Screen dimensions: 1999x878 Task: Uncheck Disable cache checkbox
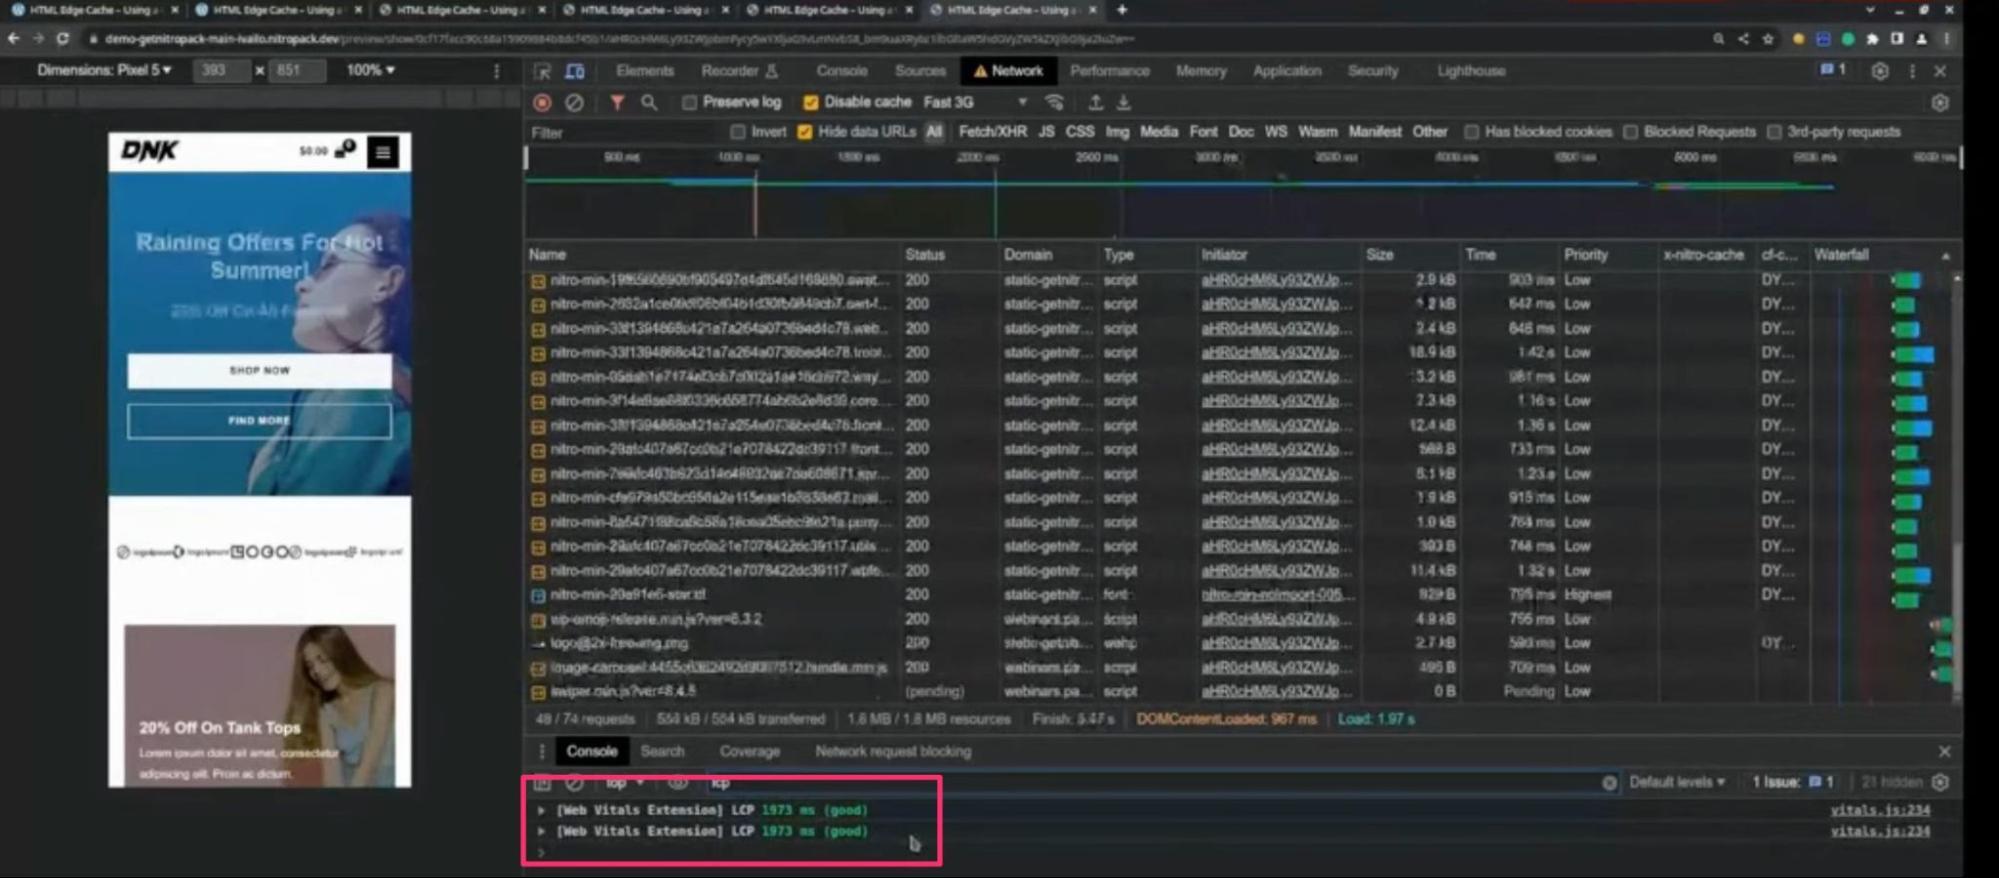click(811, 103)
